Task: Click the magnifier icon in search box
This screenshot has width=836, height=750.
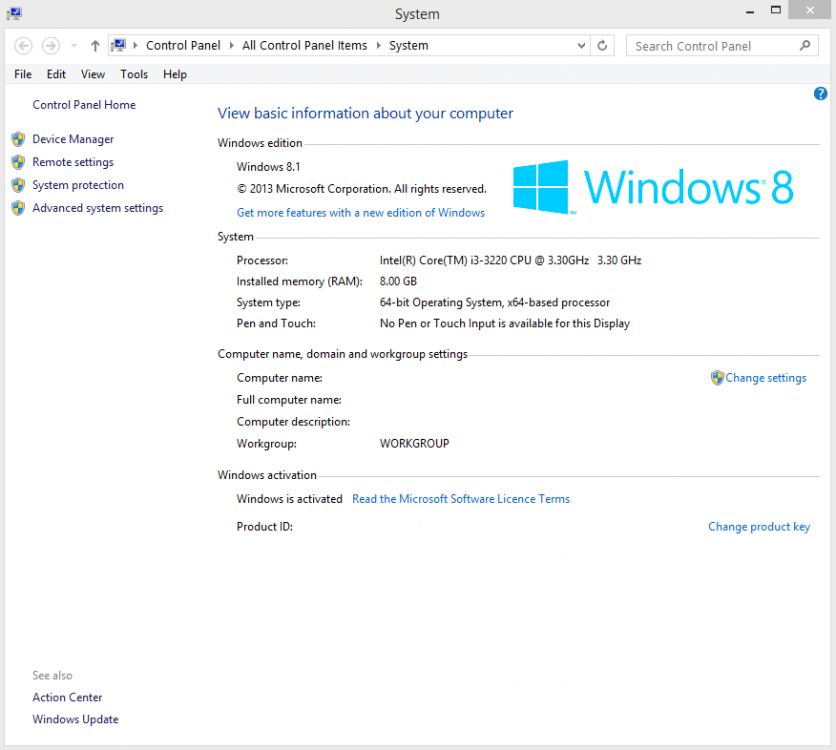Action: coord(804,46)
